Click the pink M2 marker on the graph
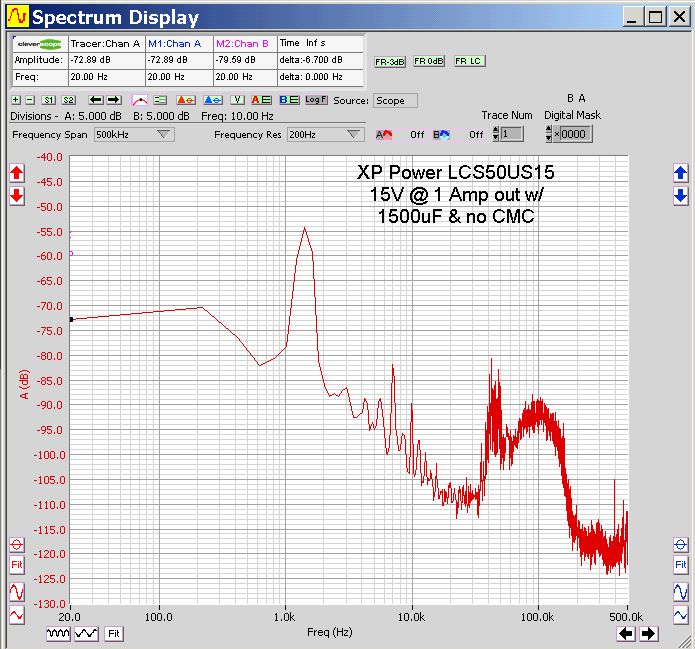Image resolution: width=695 pixels, height=649 pixels. pyautogui.click(x=71, y=254)
